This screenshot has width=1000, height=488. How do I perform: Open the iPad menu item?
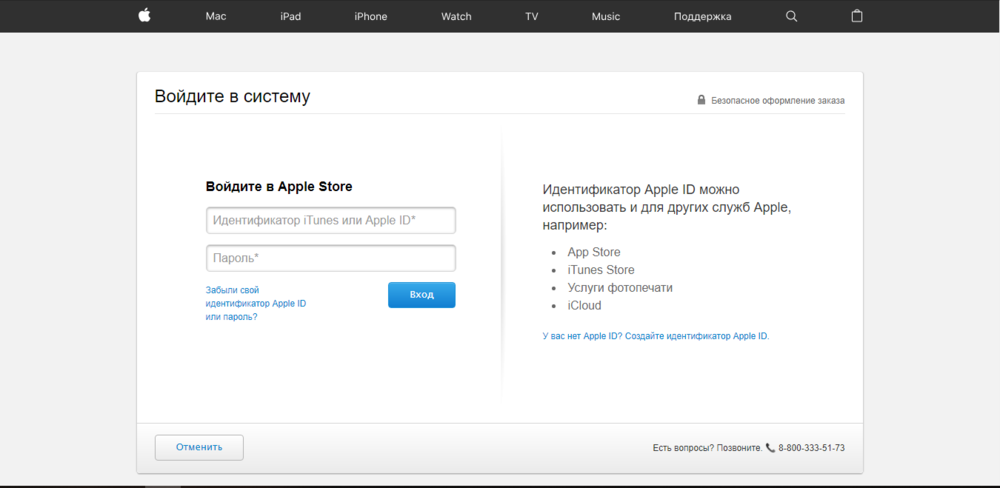coord(290,17)
